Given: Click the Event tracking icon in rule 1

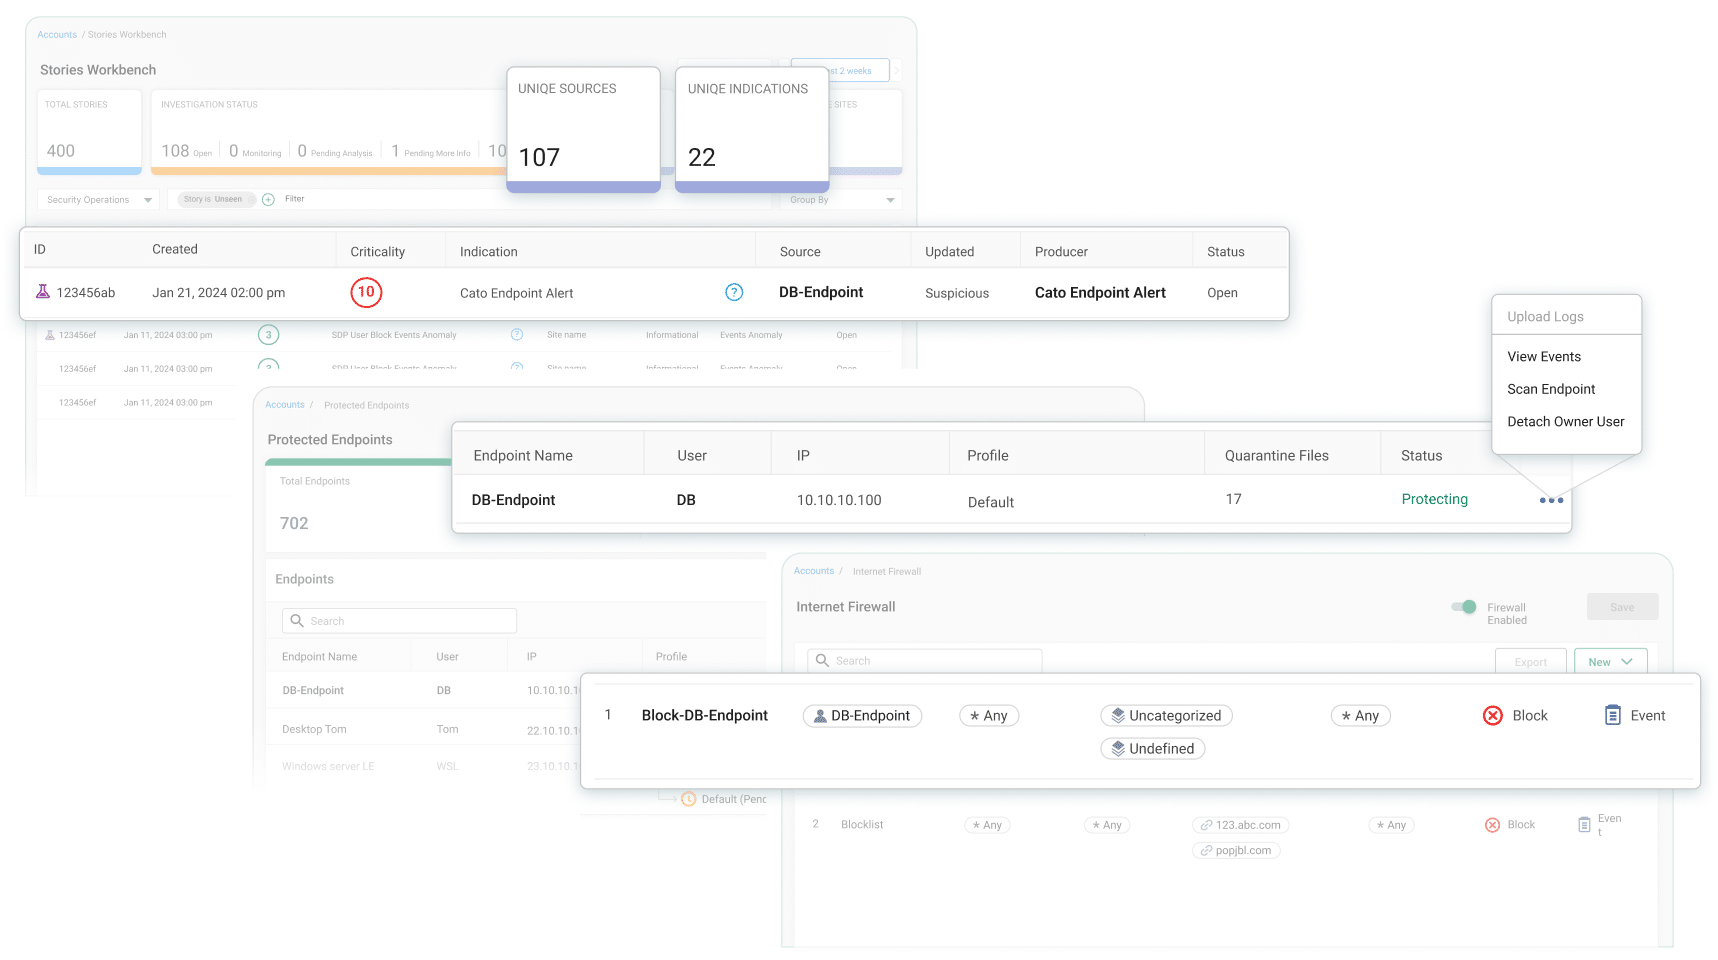Looking at the screenshot, I should pyautogui.click(x=1613, y=715).
